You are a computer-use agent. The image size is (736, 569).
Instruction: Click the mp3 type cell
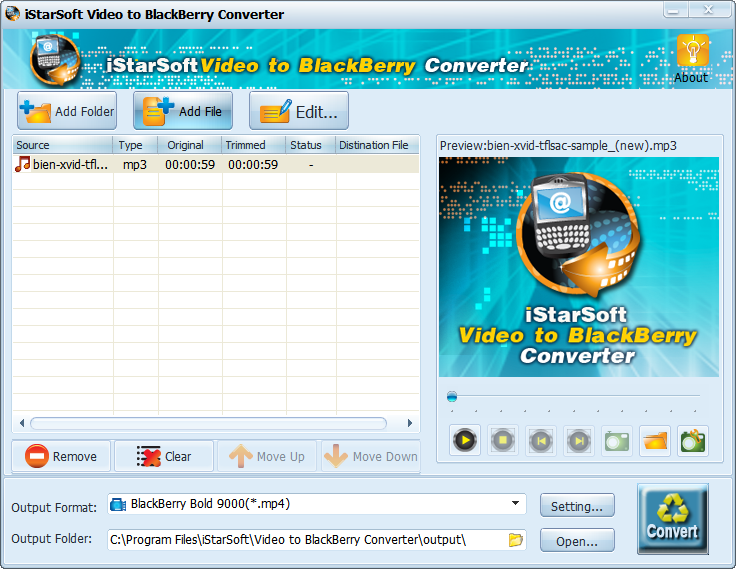(135, 165)
